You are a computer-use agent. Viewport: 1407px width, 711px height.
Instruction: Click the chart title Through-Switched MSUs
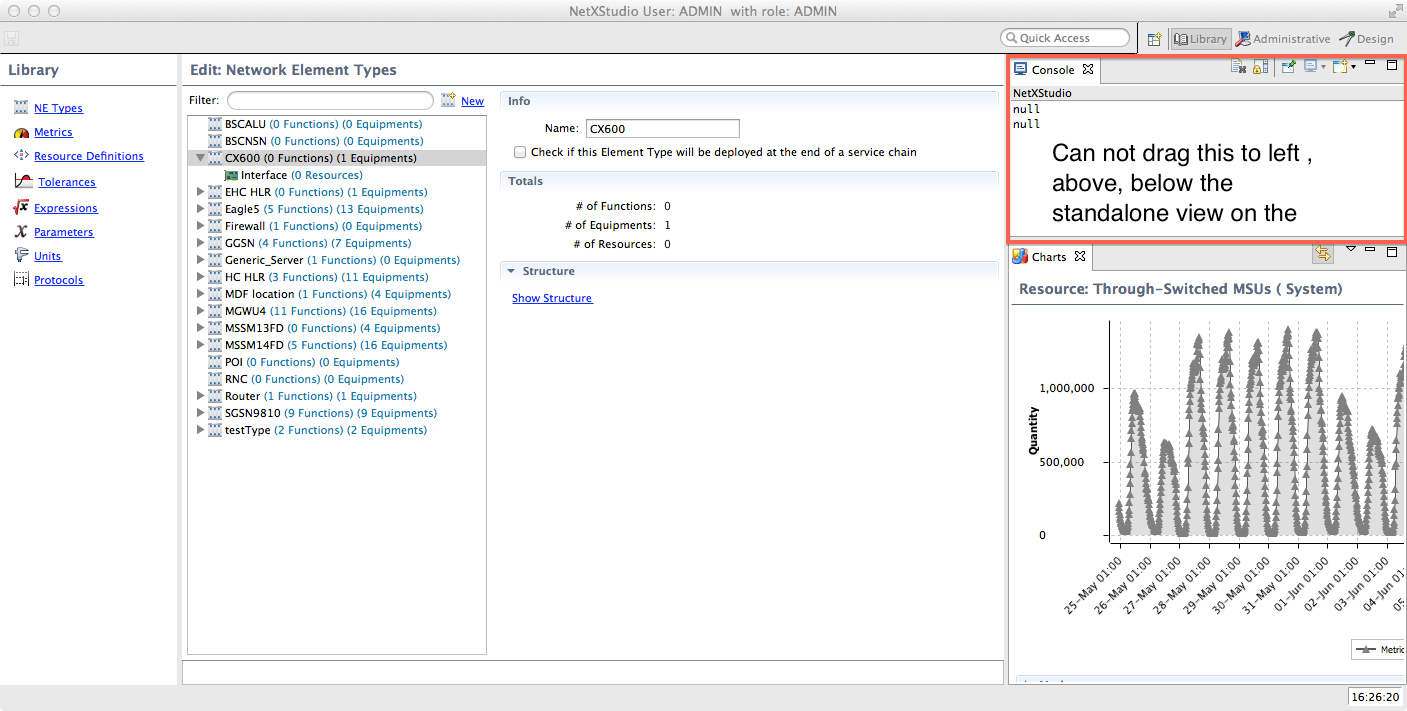pos(1180,289)
